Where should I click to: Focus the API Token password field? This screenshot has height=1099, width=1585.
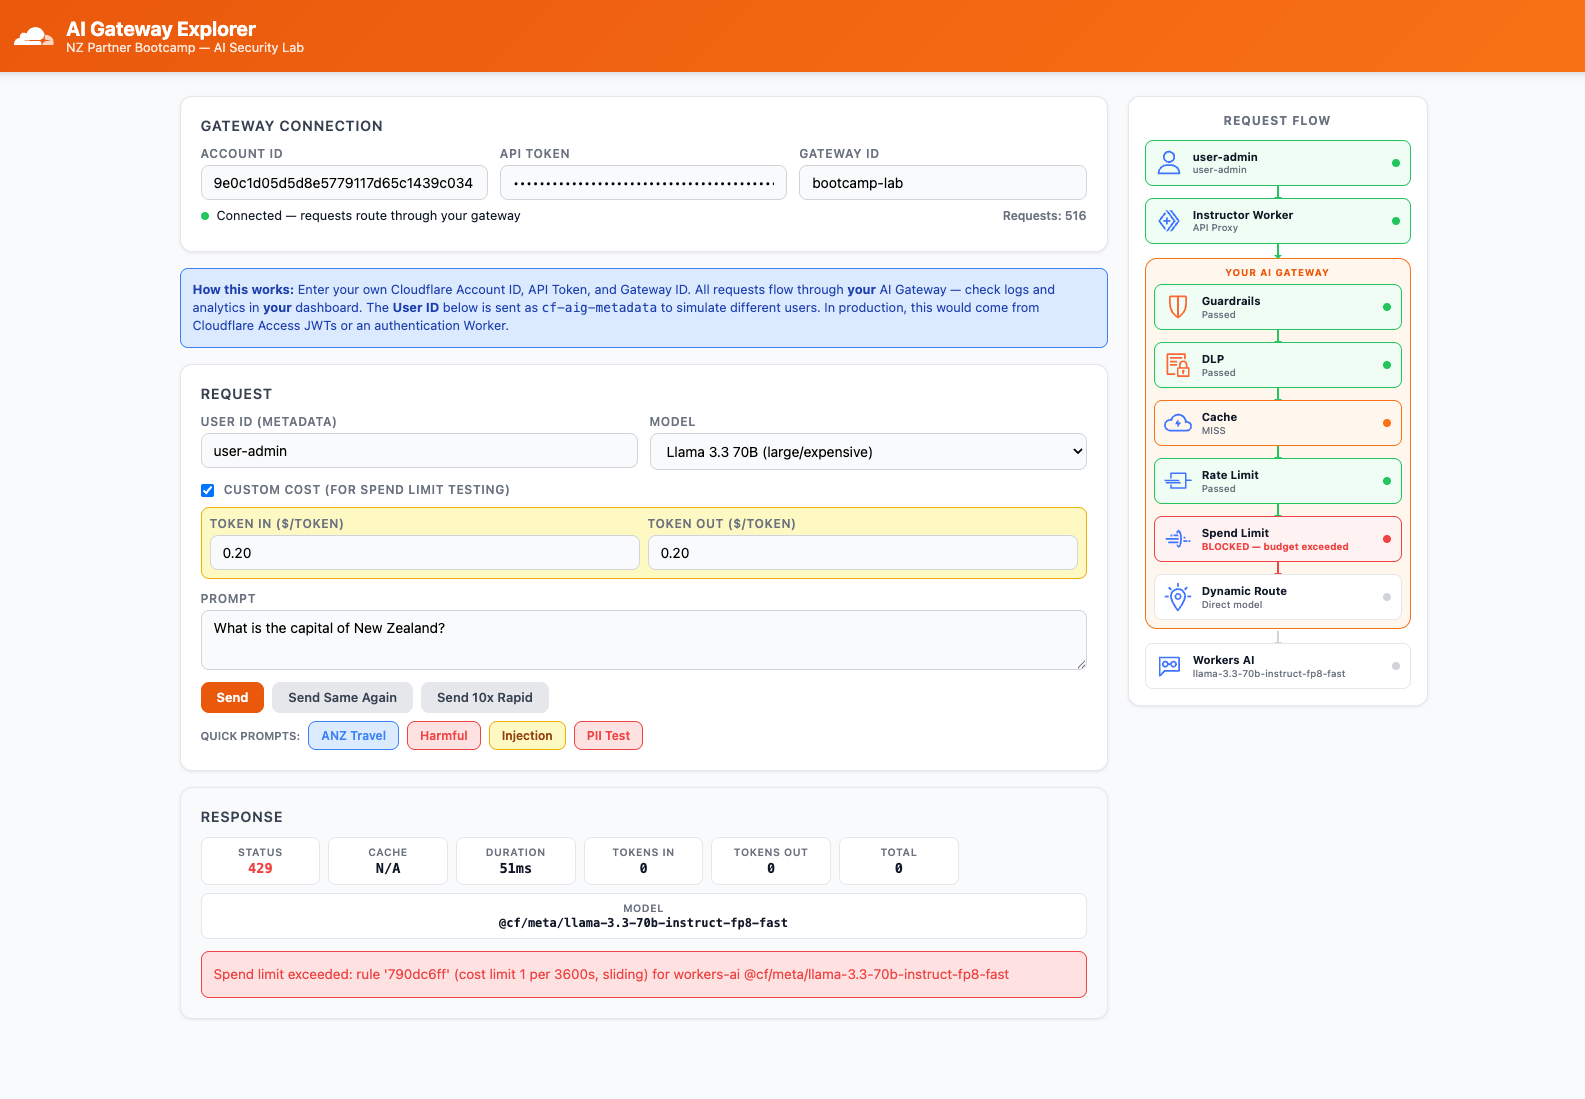[x=643, y=183]
